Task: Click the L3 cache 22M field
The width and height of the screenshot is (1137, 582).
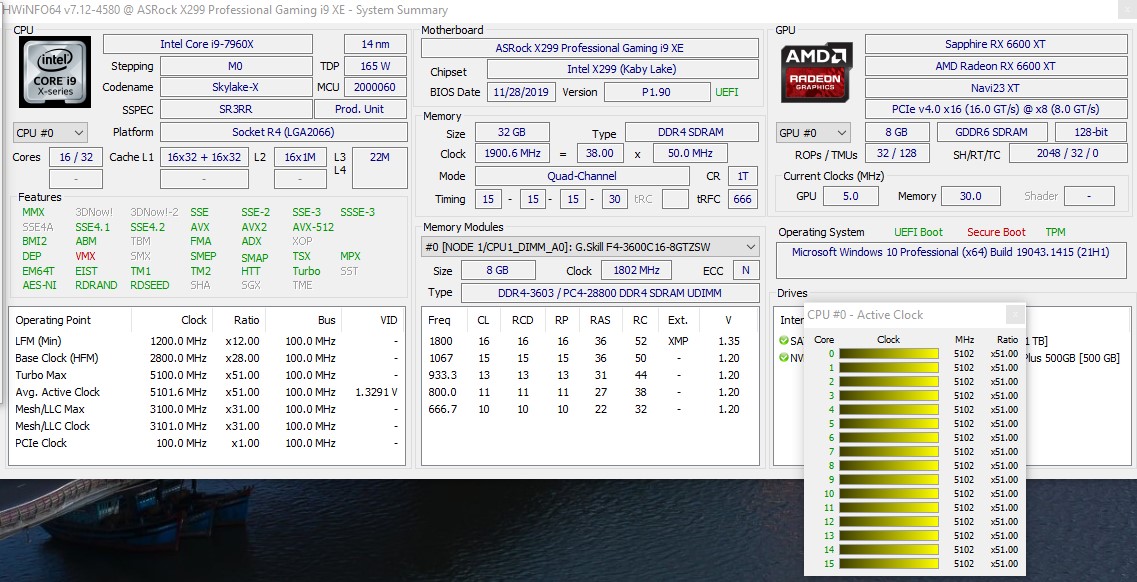Action: (x=379, y=168)
